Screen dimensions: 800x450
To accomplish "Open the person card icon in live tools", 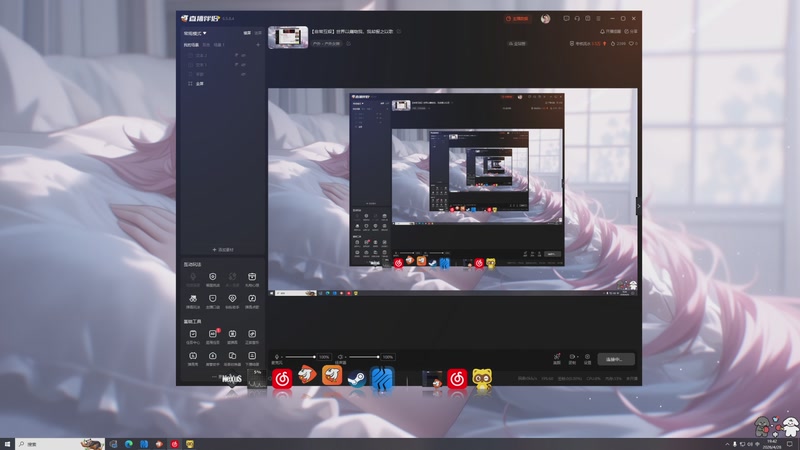I will click(252, 358).
